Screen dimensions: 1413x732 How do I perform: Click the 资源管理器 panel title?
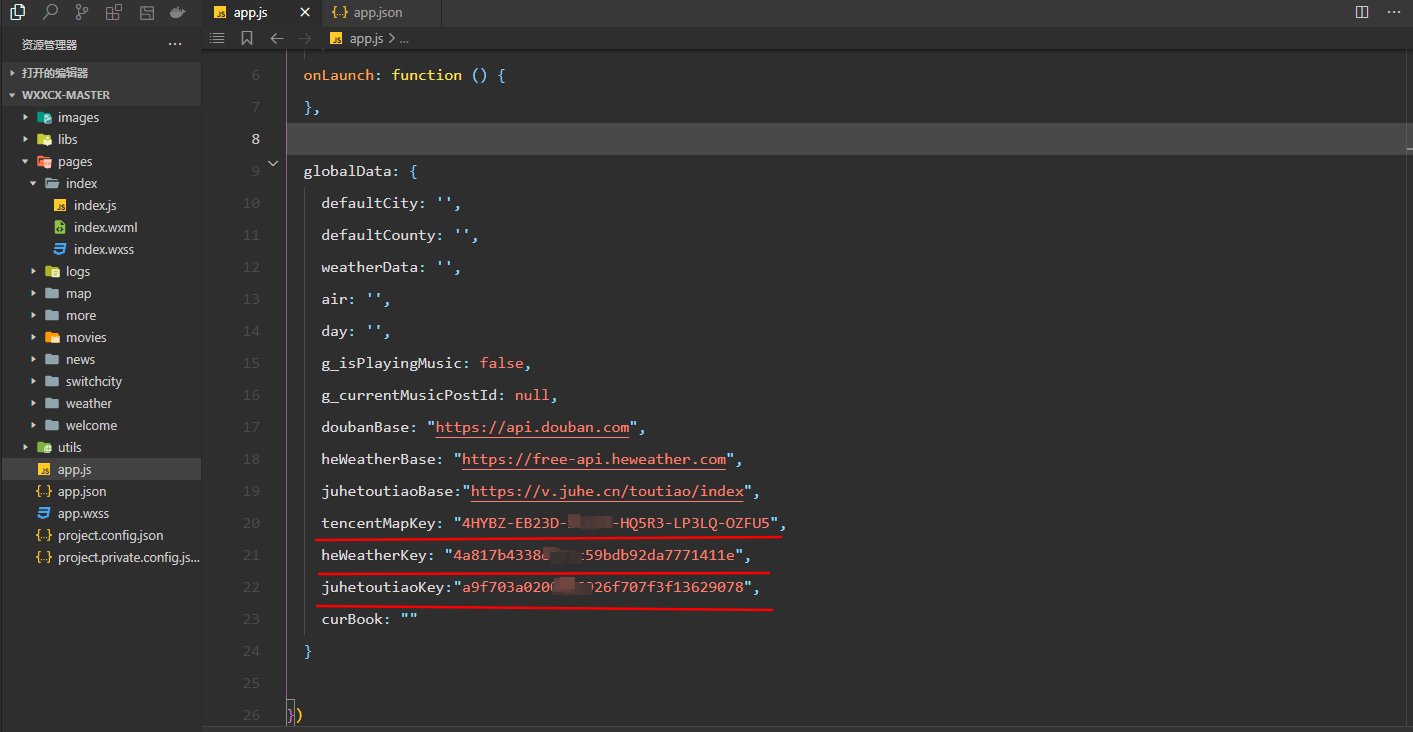pyautogui.click(x=50, y=45)
